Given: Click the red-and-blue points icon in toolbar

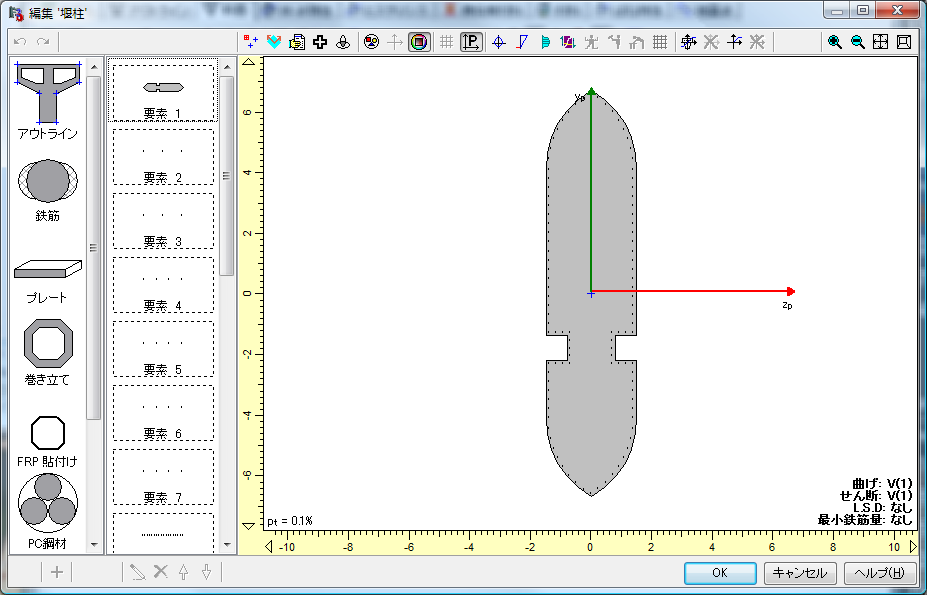Looking at the screenshot, I should 251,42.
